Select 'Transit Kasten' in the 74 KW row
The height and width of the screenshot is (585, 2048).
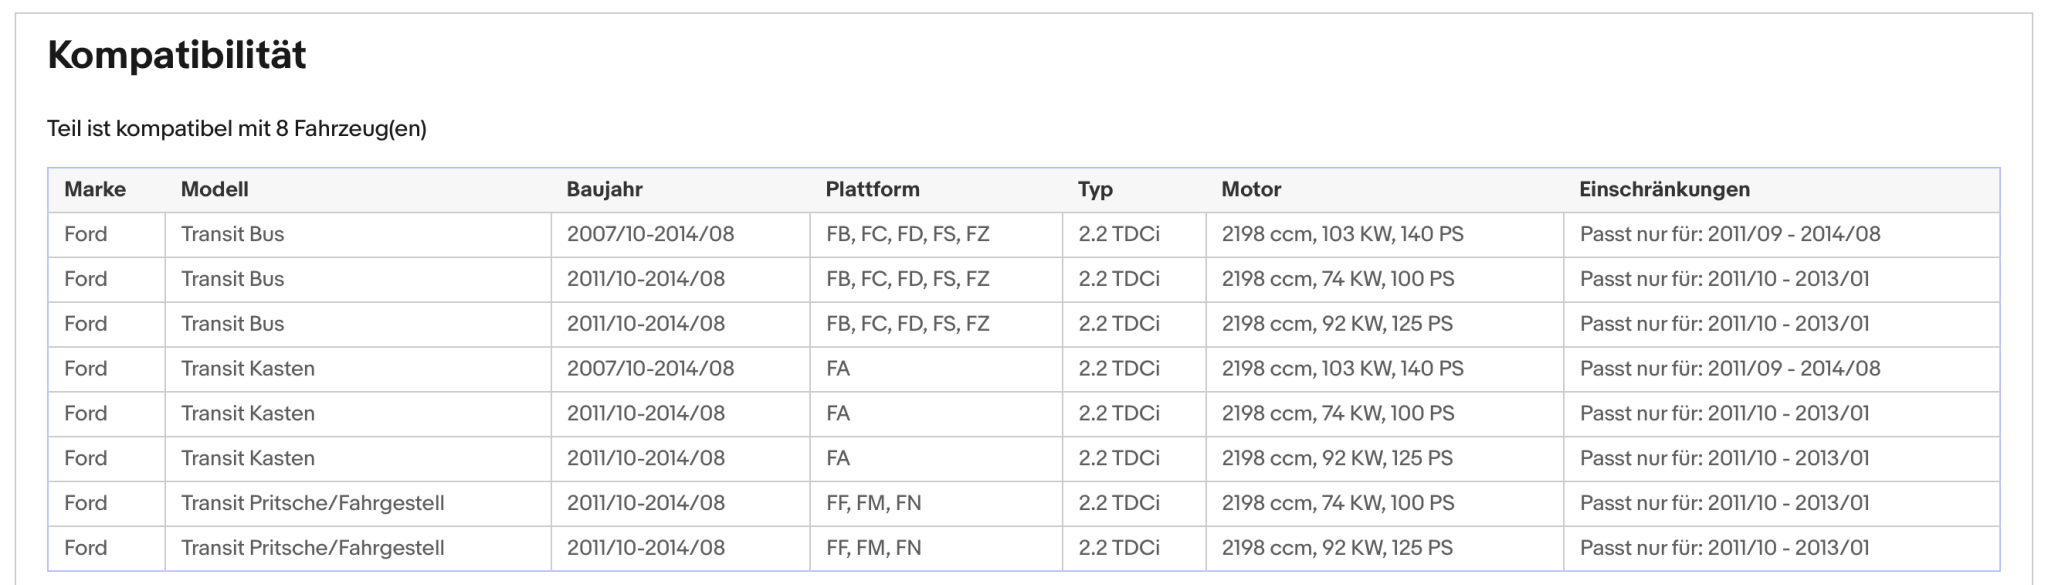click(247, 414)
